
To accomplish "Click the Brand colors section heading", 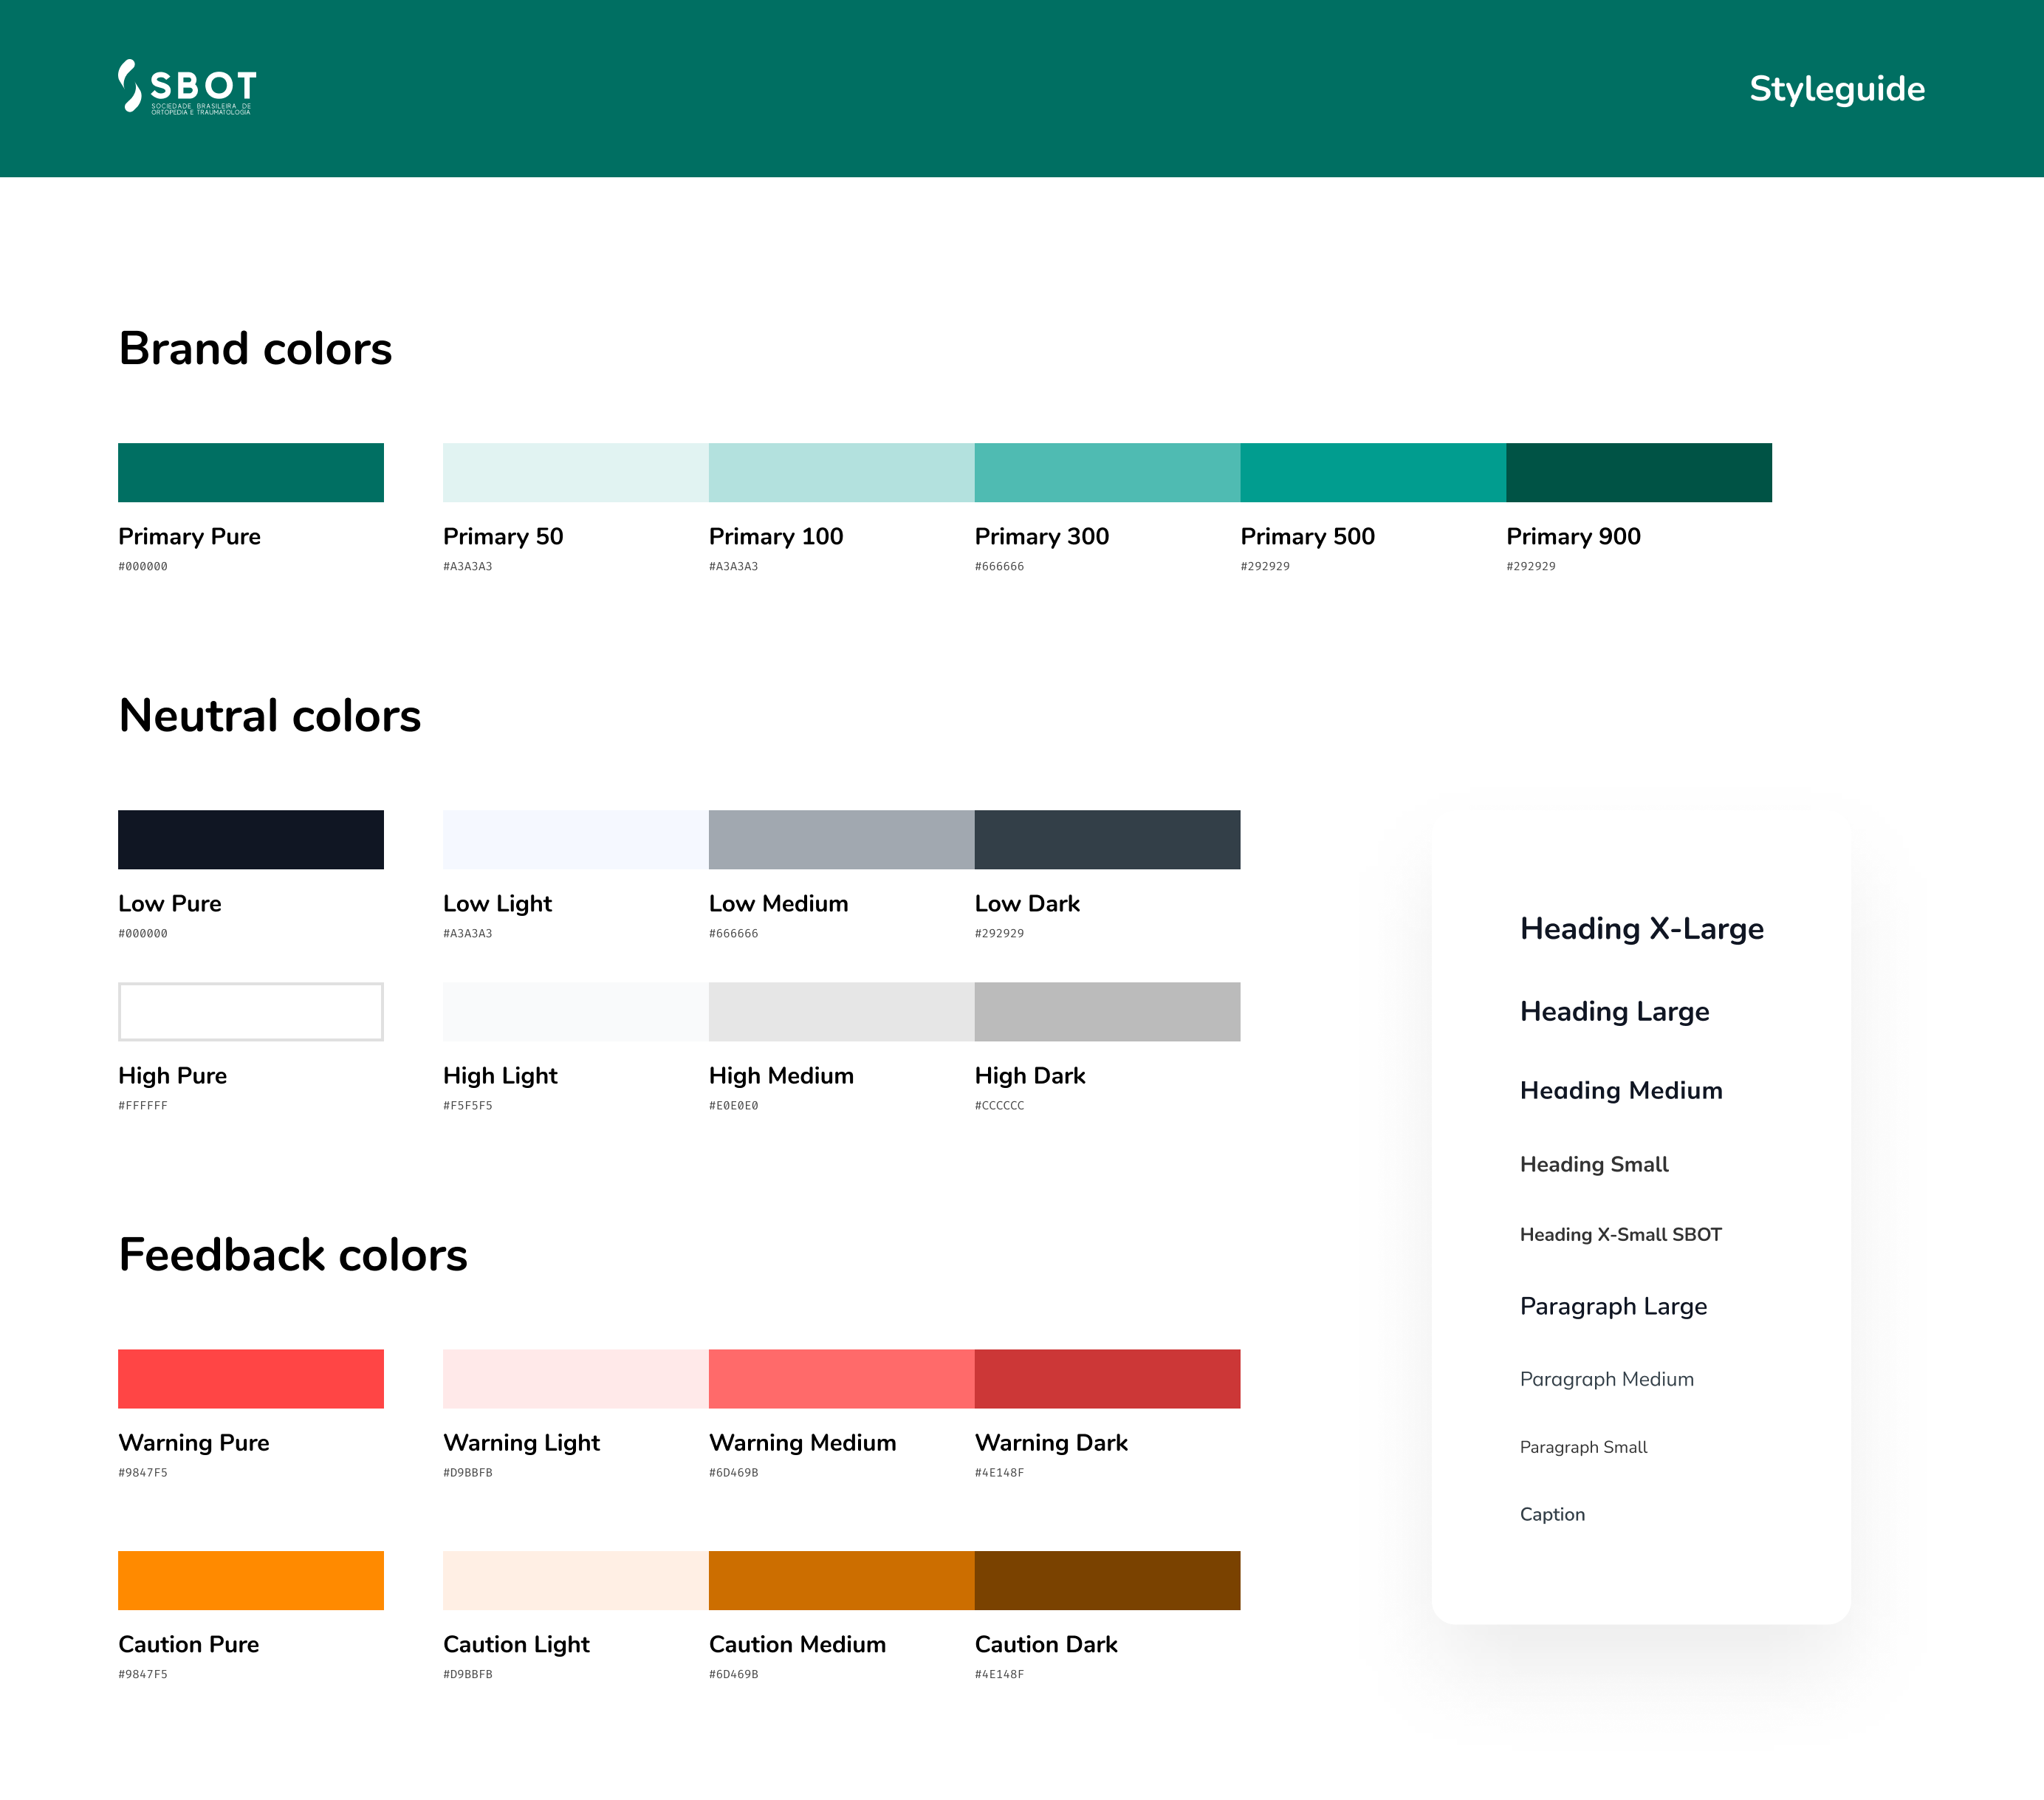I will pyautogui.click(x=255, y=349).
